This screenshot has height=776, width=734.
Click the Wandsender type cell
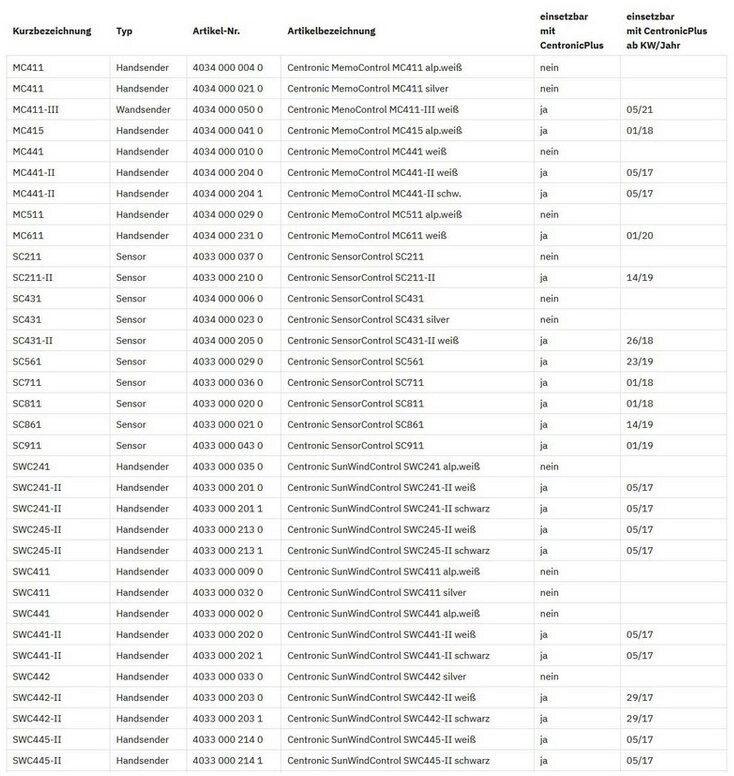(142, 109)
